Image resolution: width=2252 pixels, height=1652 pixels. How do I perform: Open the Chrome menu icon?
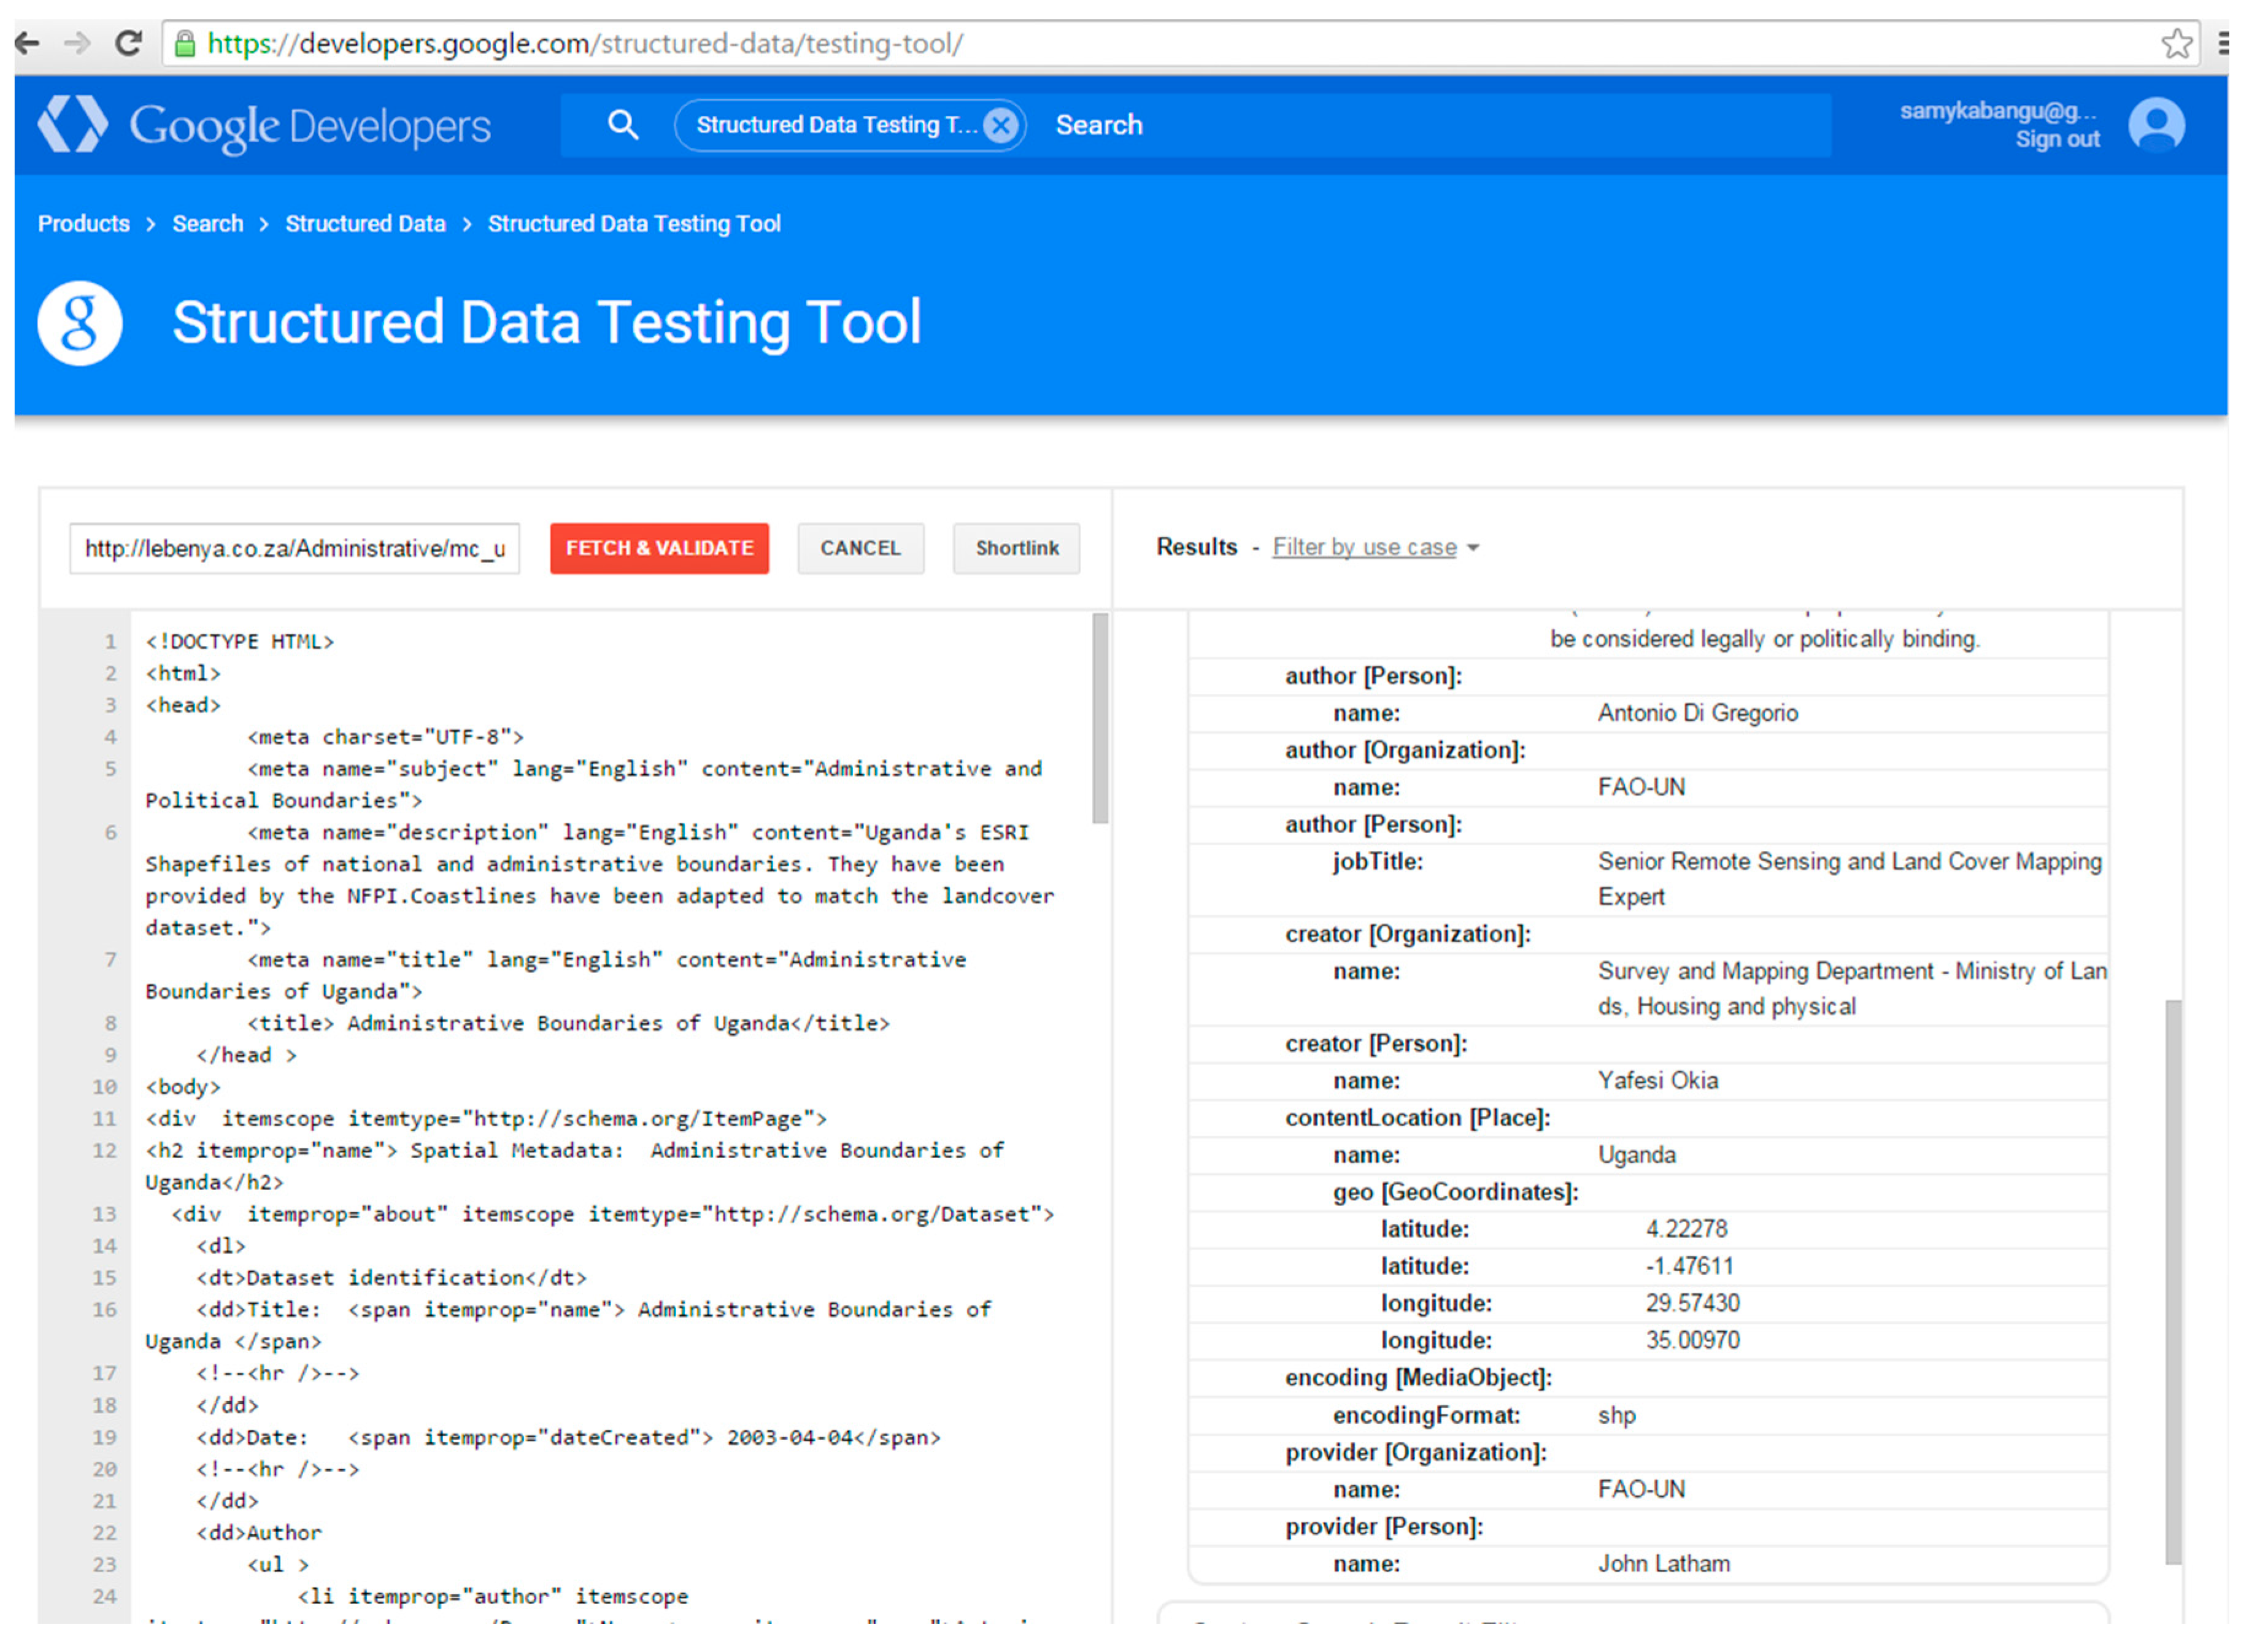click(2223, 43)
